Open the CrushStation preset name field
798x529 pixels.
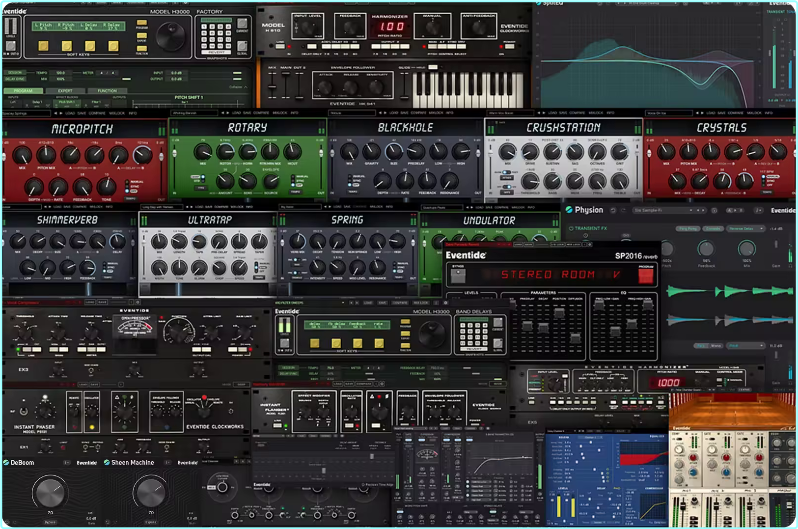(x=511, y=113)
